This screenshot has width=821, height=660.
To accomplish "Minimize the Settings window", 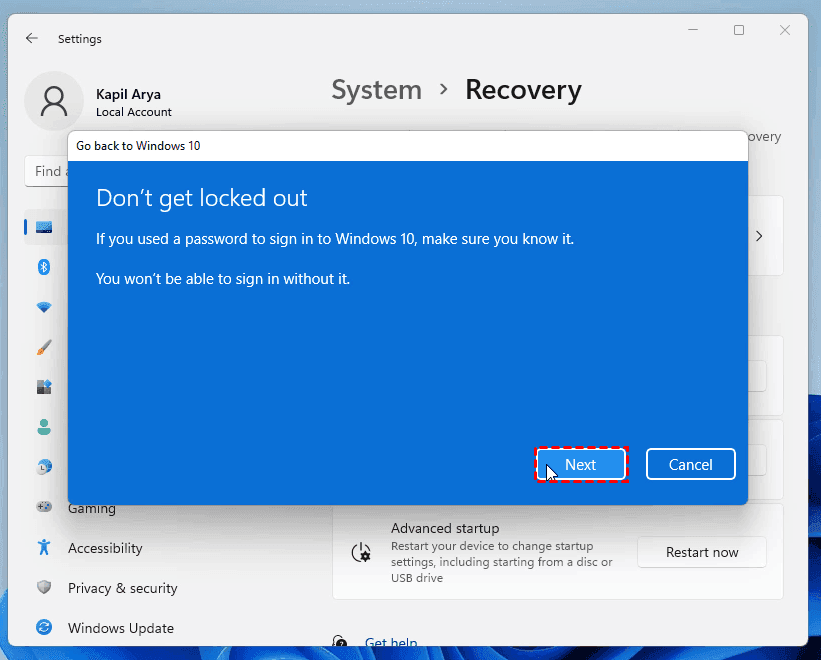I will point(693,30).
